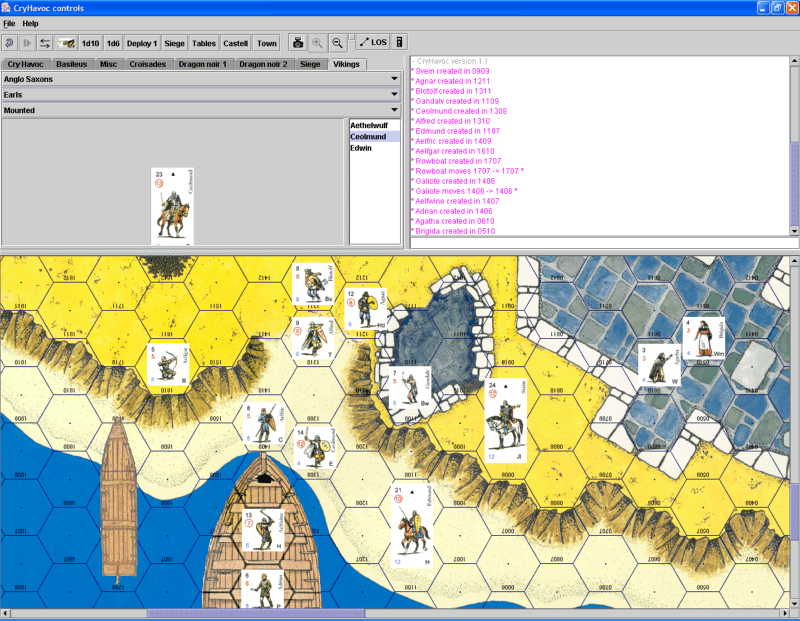The width and height of the screenshot is (800, 621).
Task: Click the mounted Ceolmund counter preview
Action: click(x=172, y=206)
